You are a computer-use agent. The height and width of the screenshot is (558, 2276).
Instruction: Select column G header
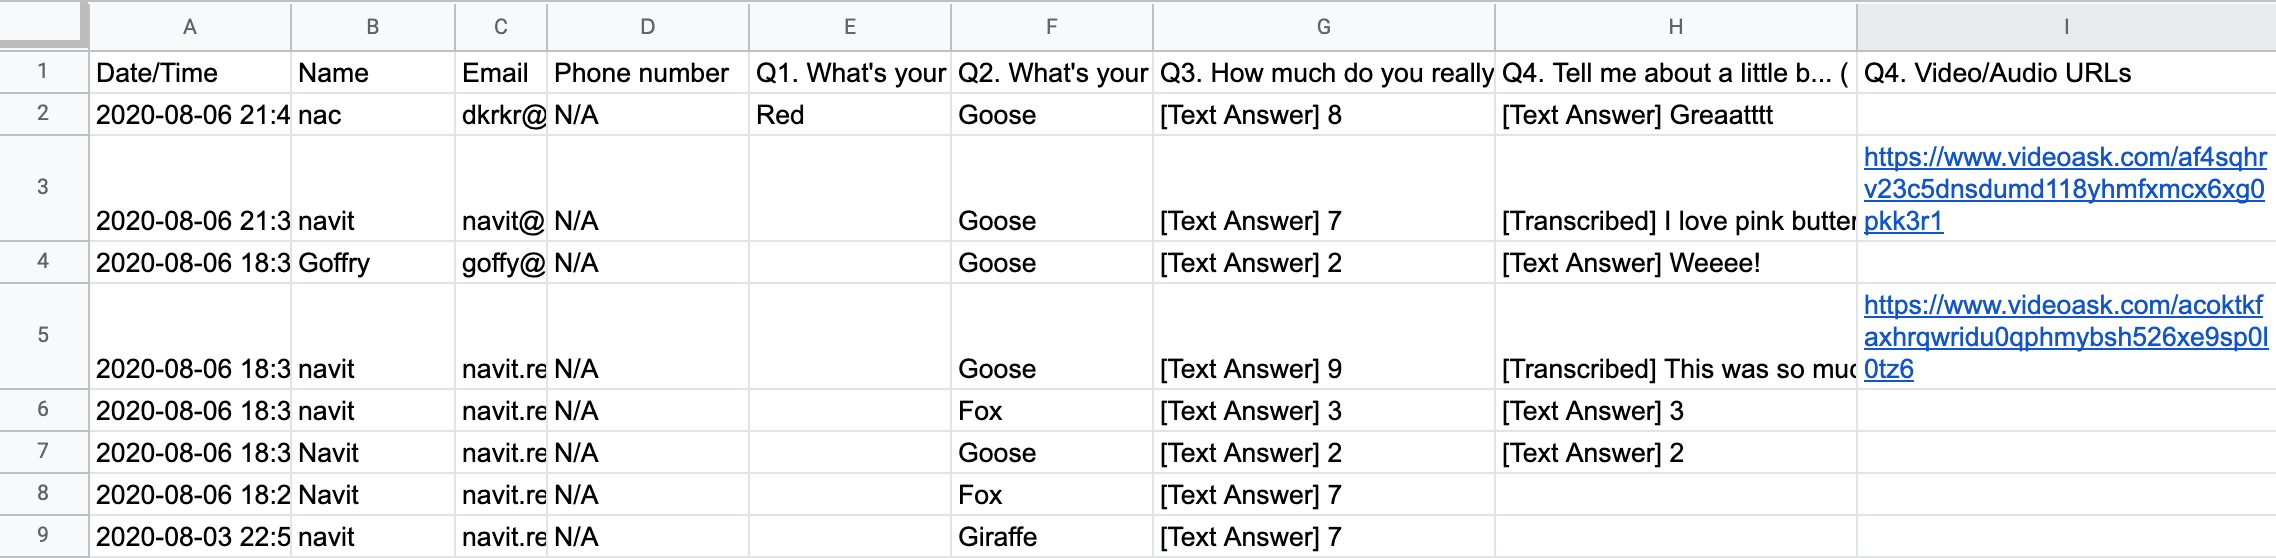click(x=1324, y=27)
